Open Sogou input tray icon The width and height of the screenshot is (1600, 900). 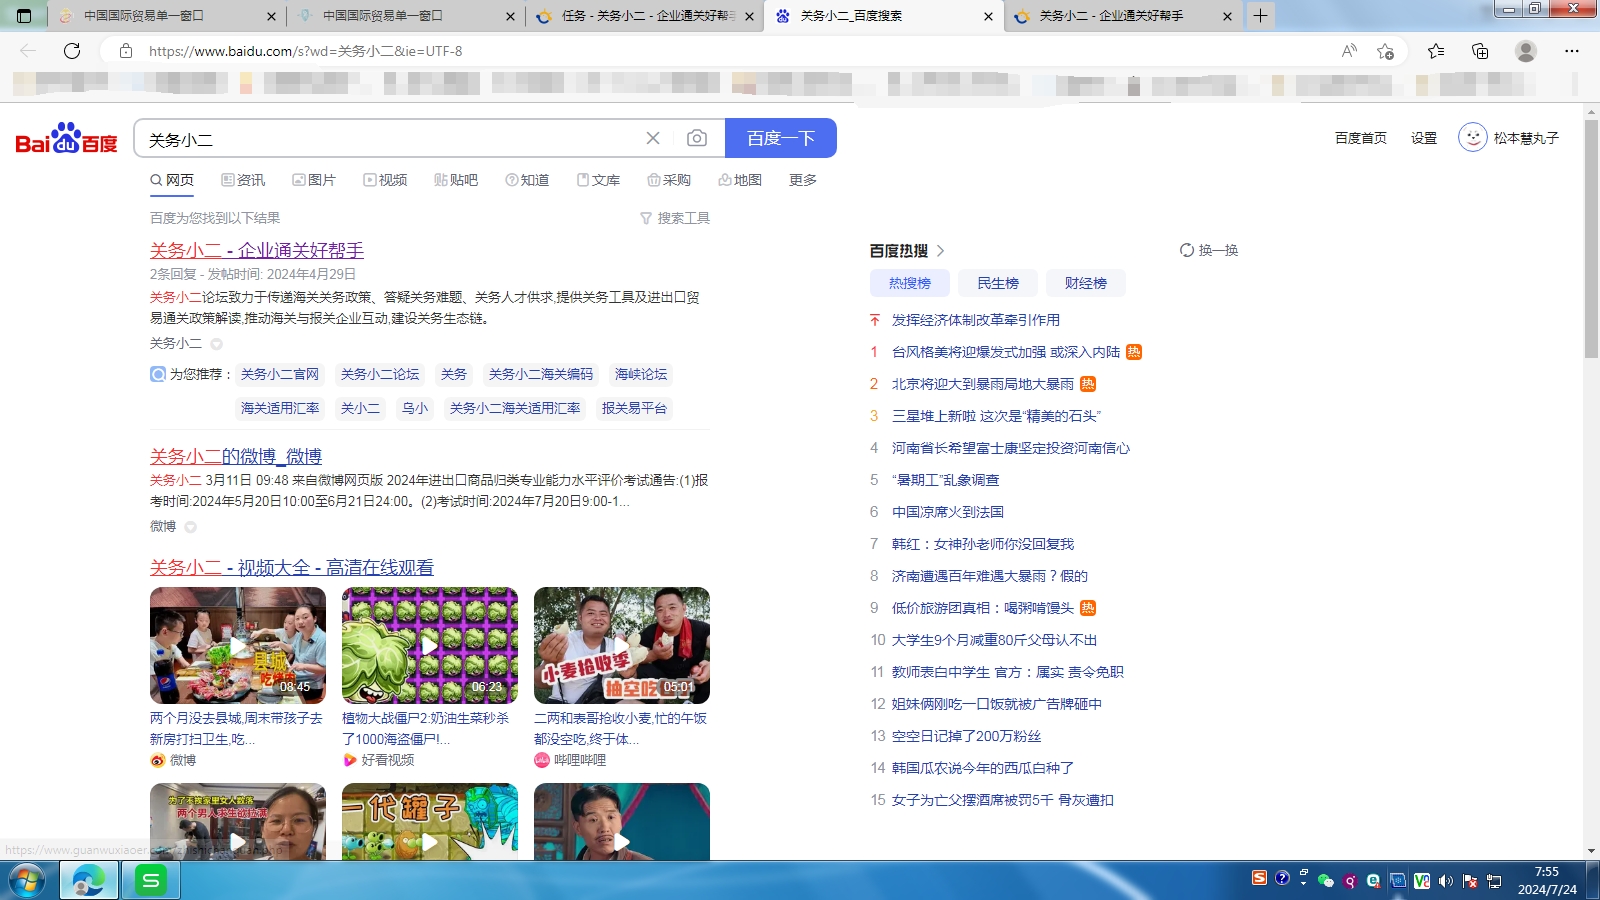[x=1259, y=878]
